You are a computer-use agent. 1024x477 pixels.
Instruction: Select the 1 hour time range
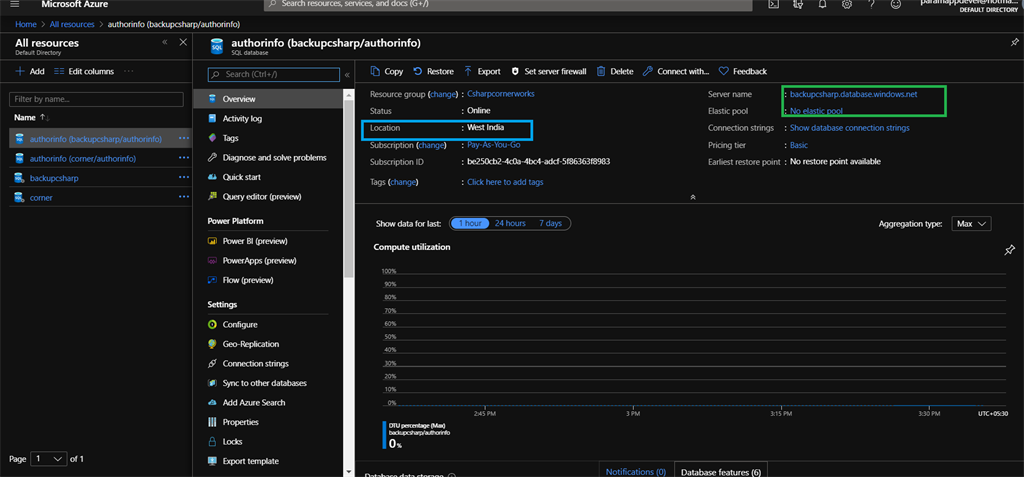(x=470, y=223)
